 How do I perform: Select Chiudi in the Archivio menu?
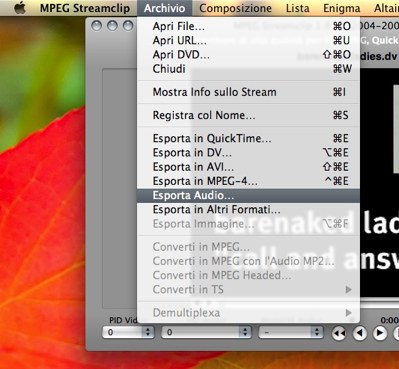point(248,69)
